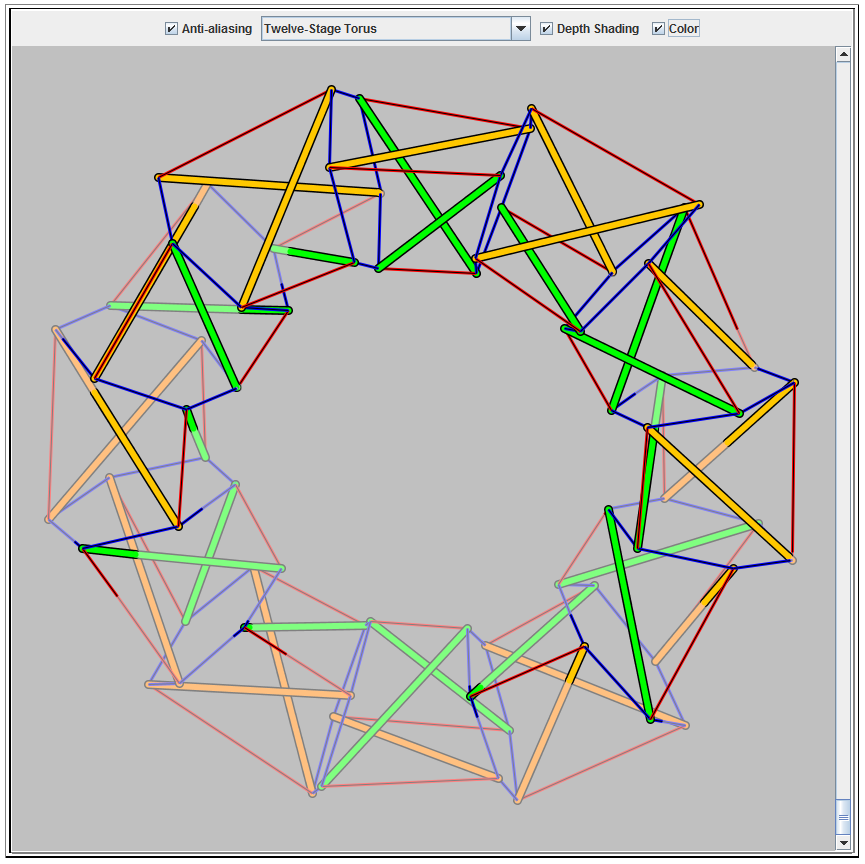The image size is (865, 864).
Task: Click the Depth Shading text label
Action: pos(597,29)
